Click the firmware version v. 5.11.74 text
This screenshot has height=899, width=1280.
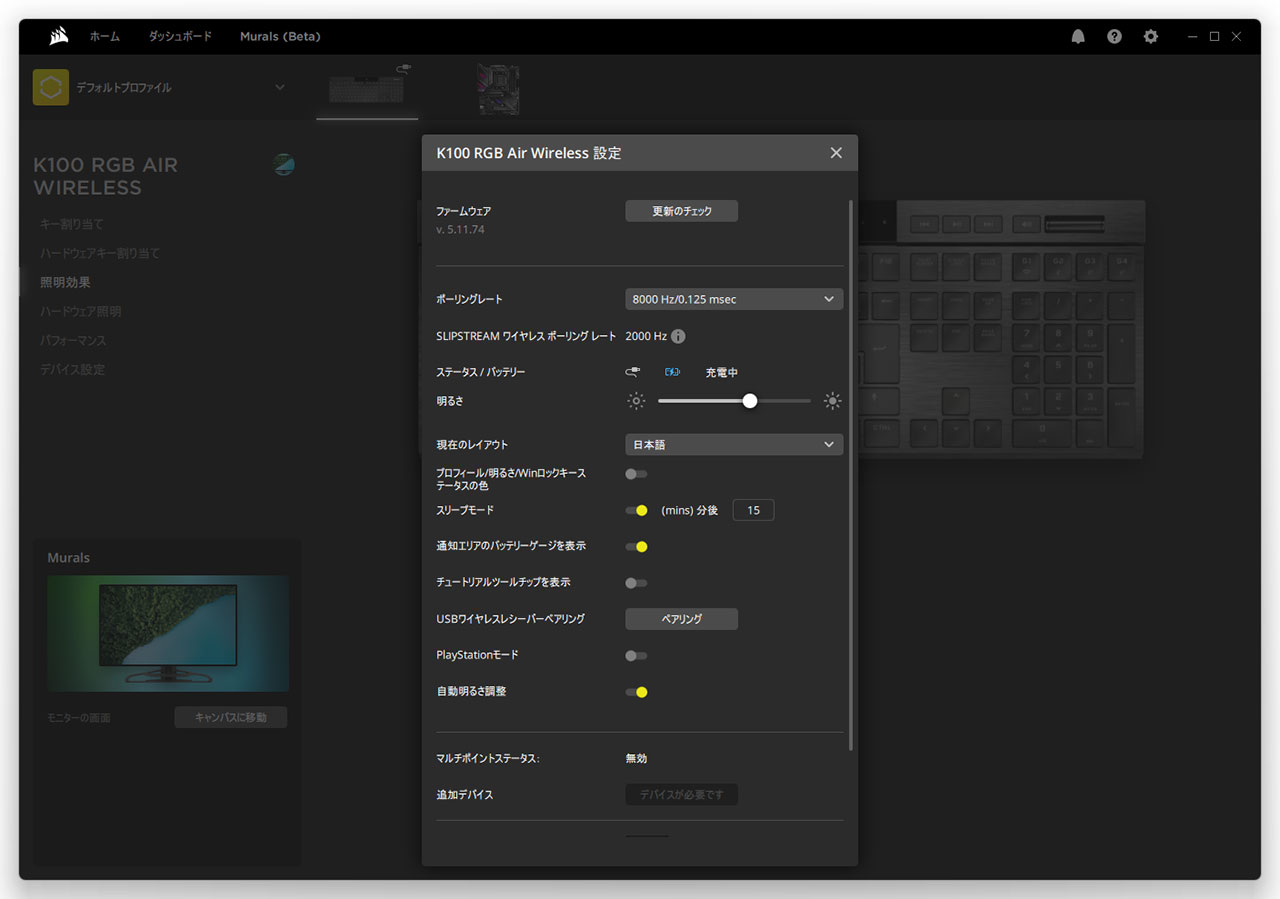tap(460, 230)
